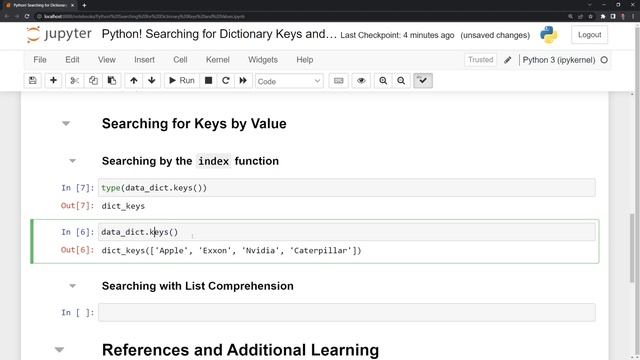Zoom out magnifier minus icon
640x360 pixels.
401,81
